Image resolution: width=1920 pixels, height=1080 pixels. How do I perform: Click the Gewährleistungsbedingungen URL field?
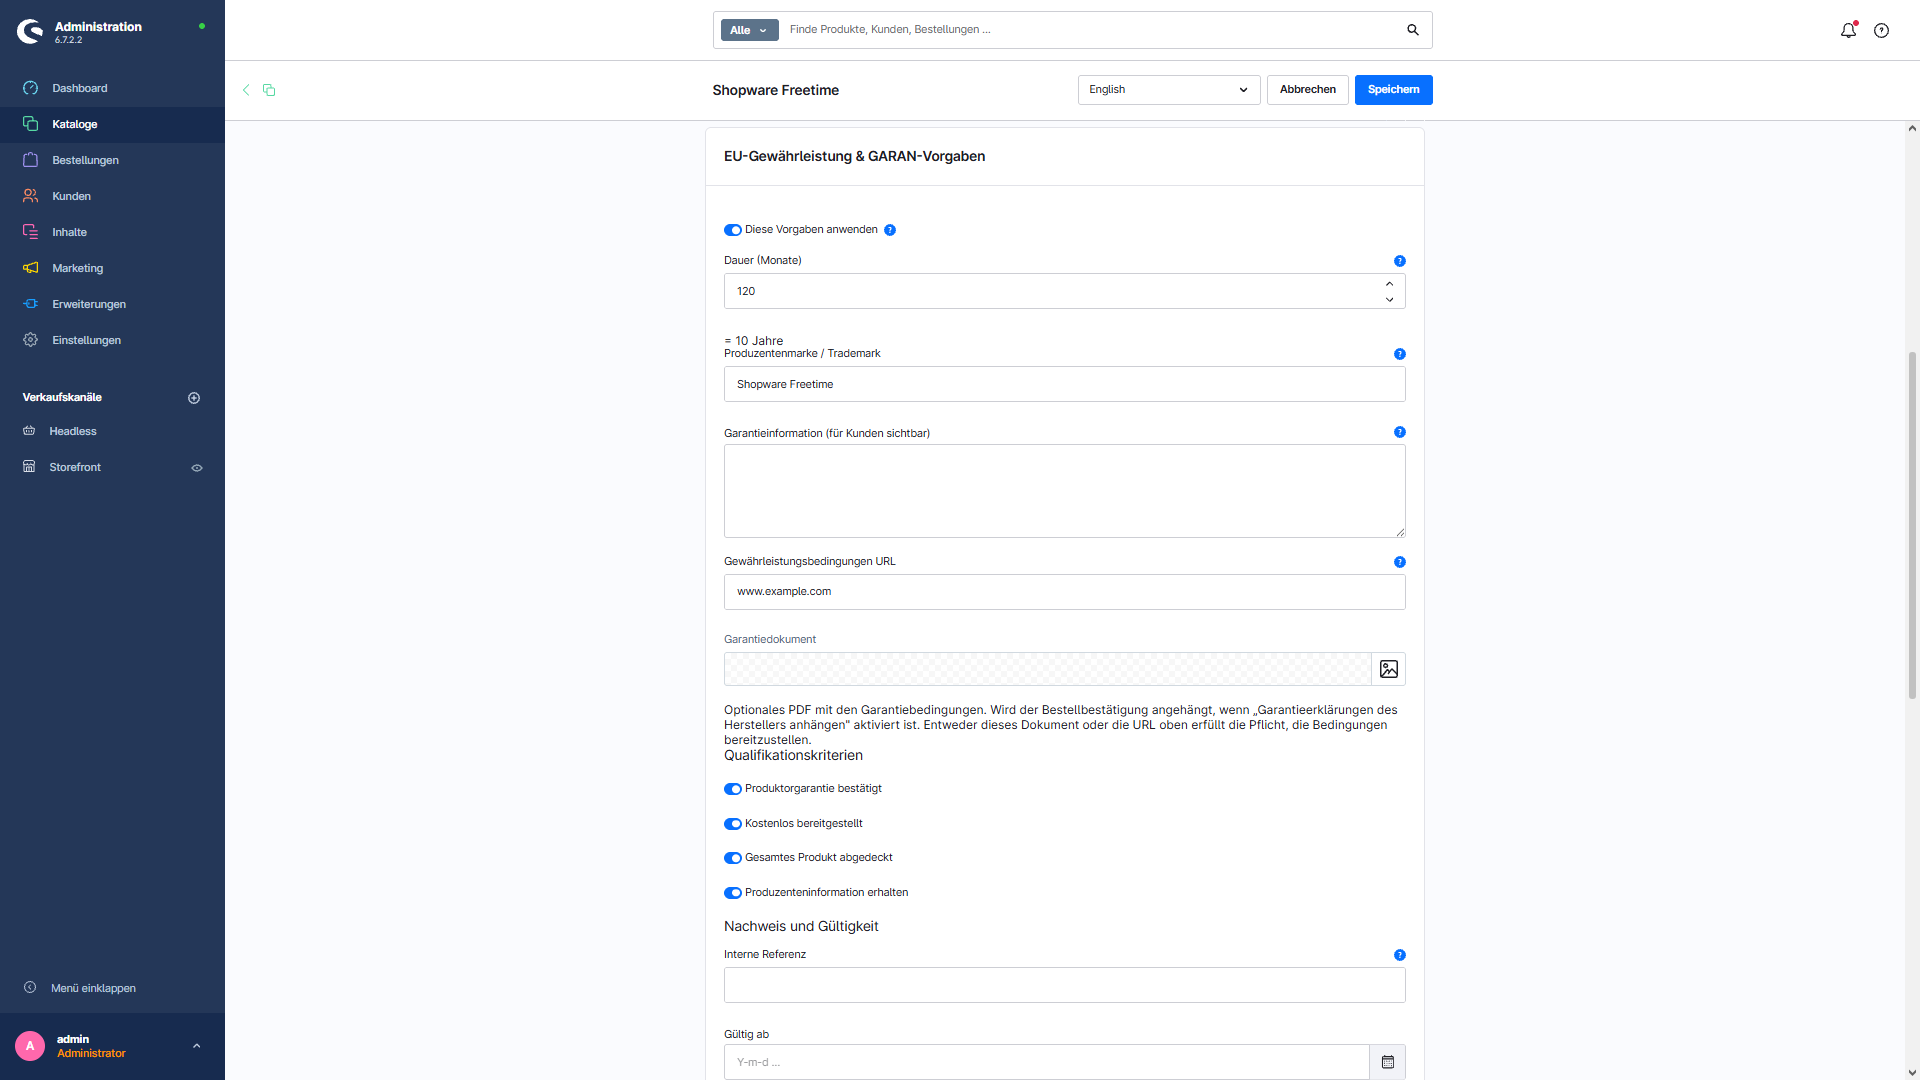click(1064, 592)
